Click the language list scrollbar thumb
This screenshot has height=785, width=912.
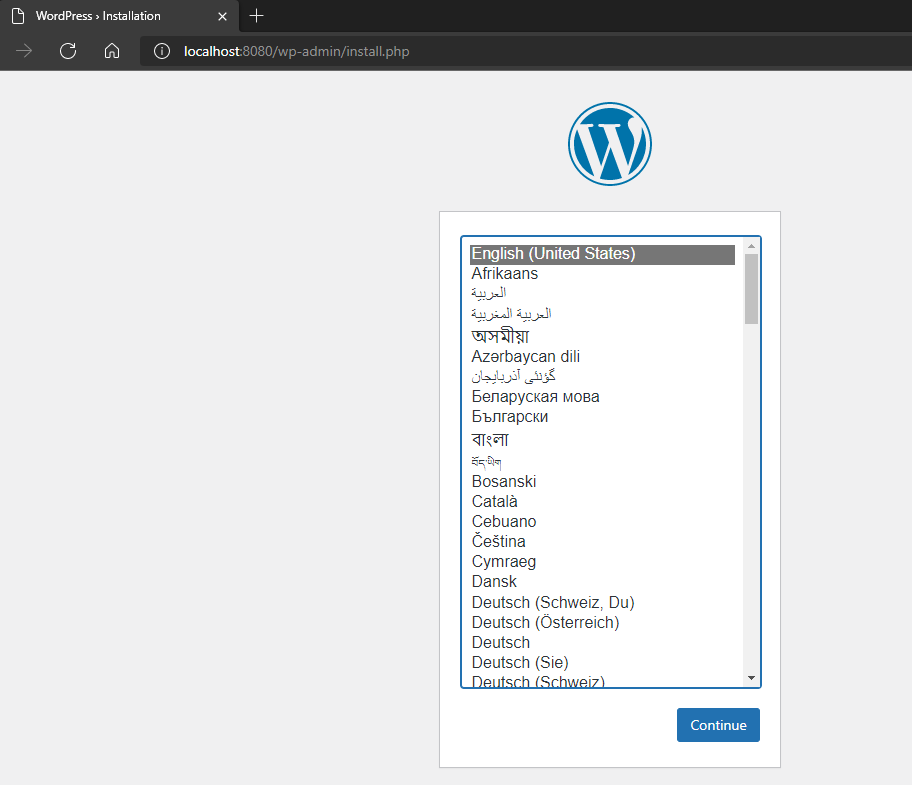[751, 289]
